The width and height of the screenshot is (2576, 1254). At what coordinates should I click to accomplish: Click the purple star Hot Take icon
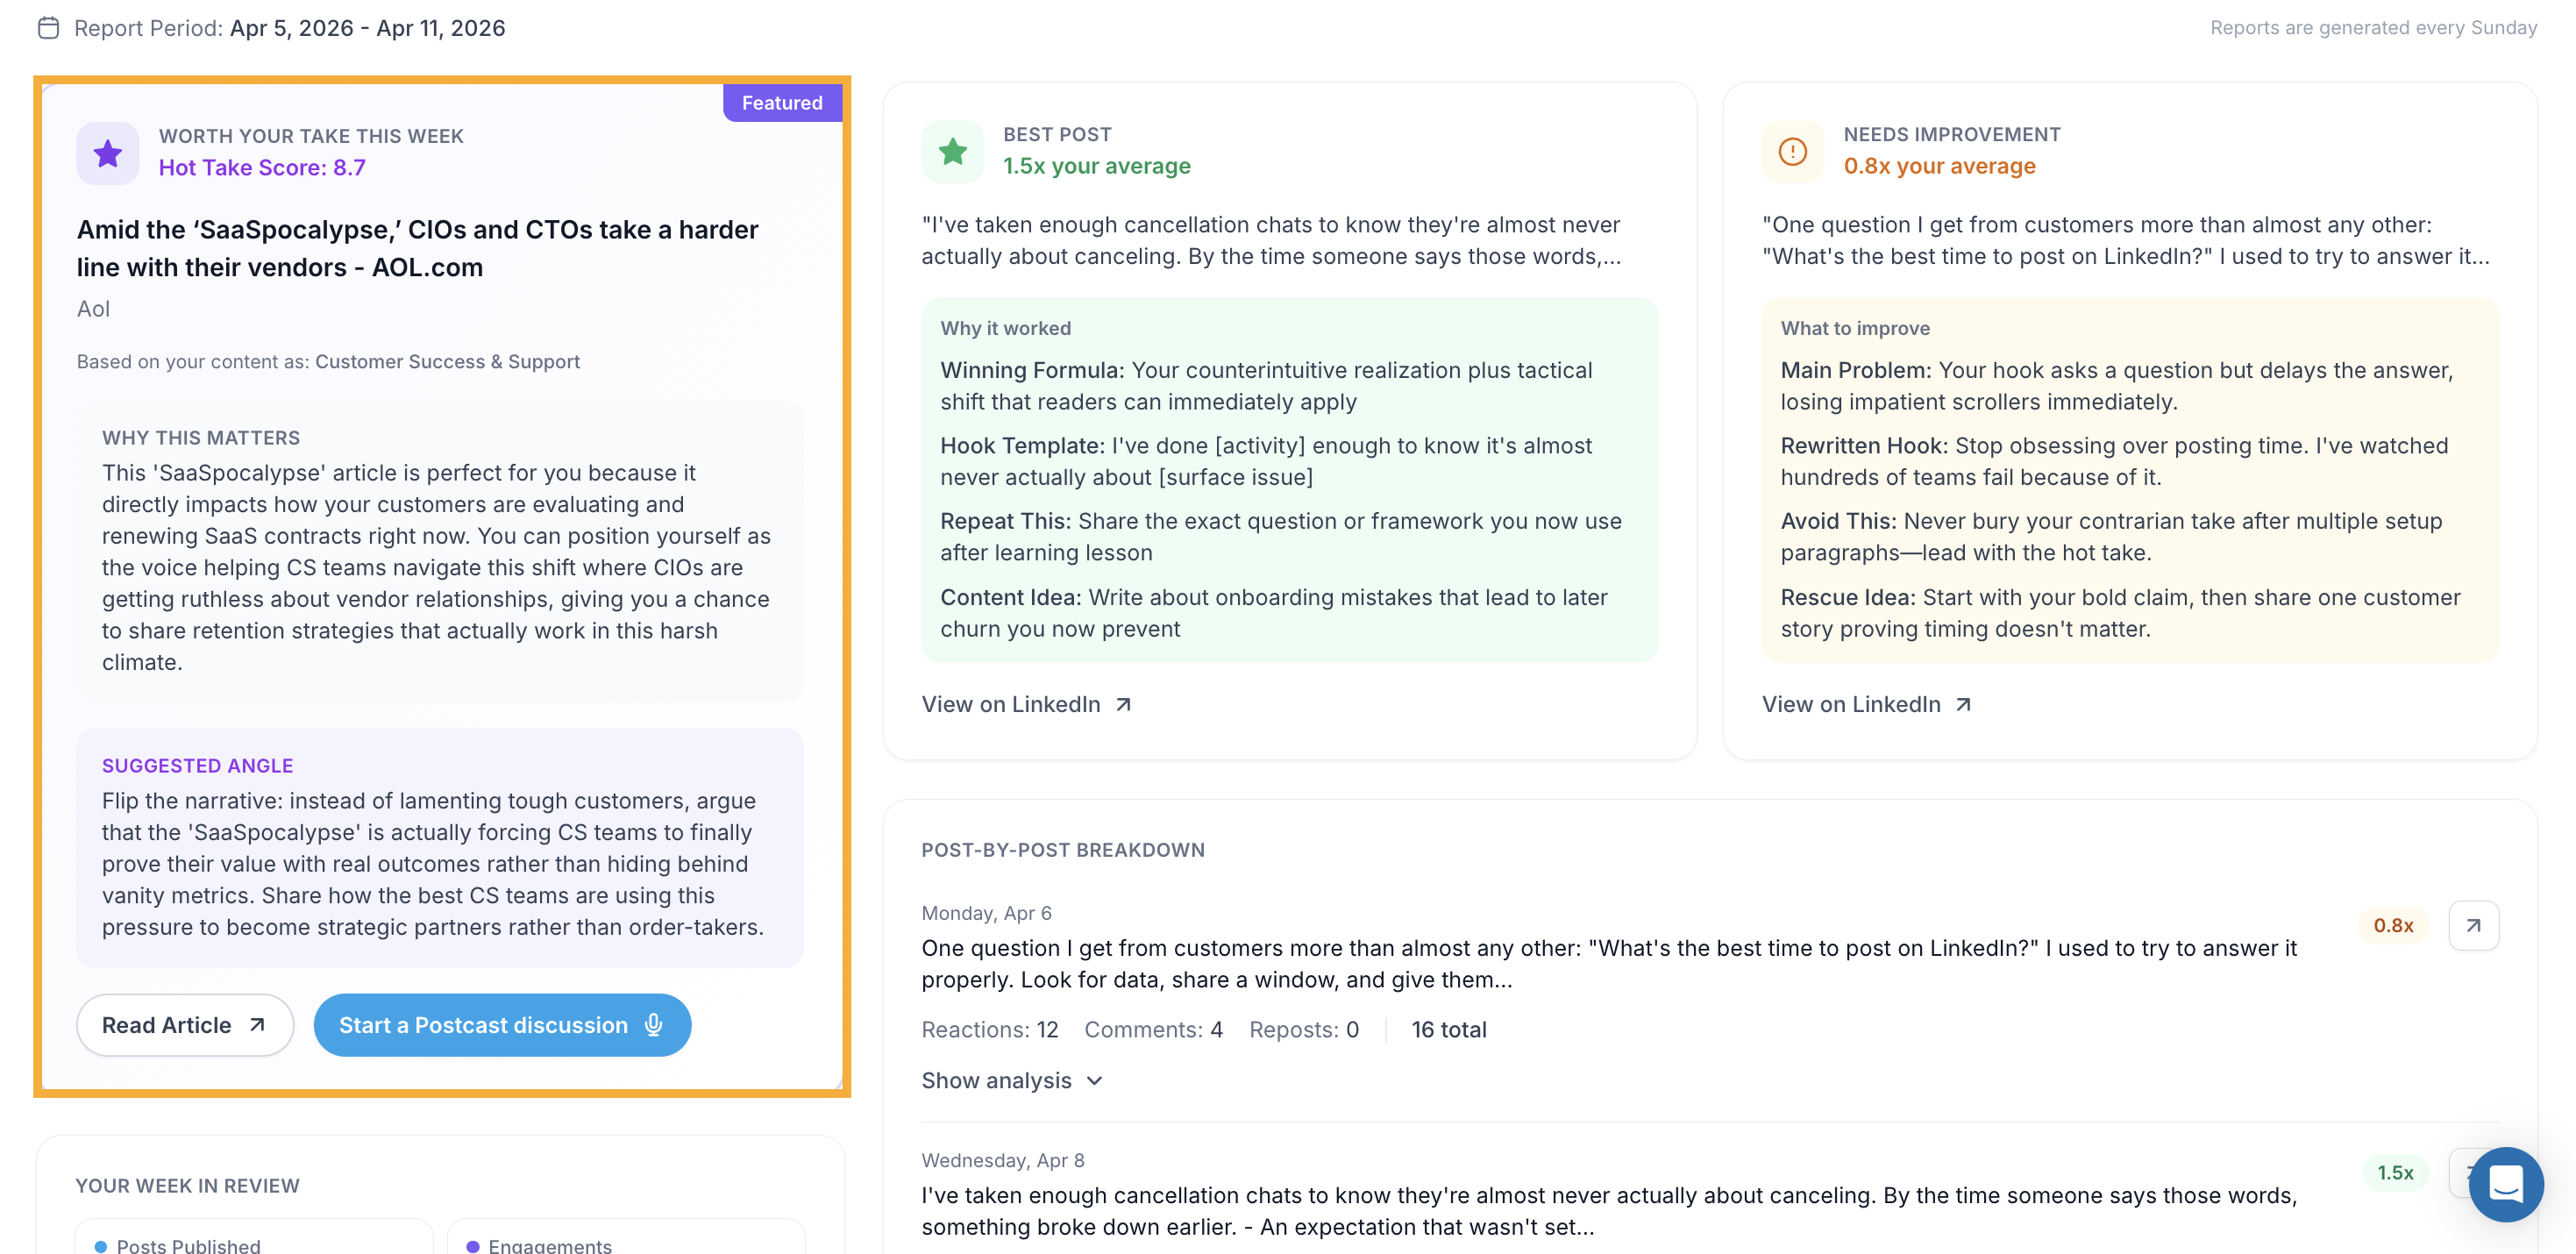[x=108, y=153]
